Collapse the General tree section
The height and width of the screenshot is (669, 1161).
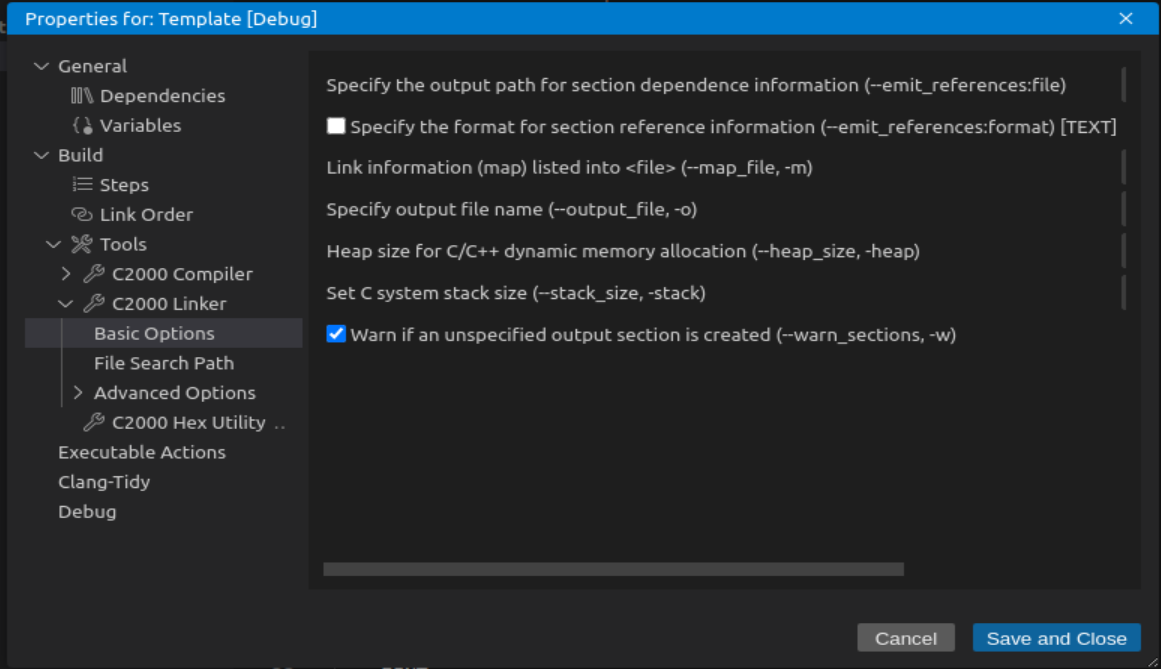tap(41, 66)
